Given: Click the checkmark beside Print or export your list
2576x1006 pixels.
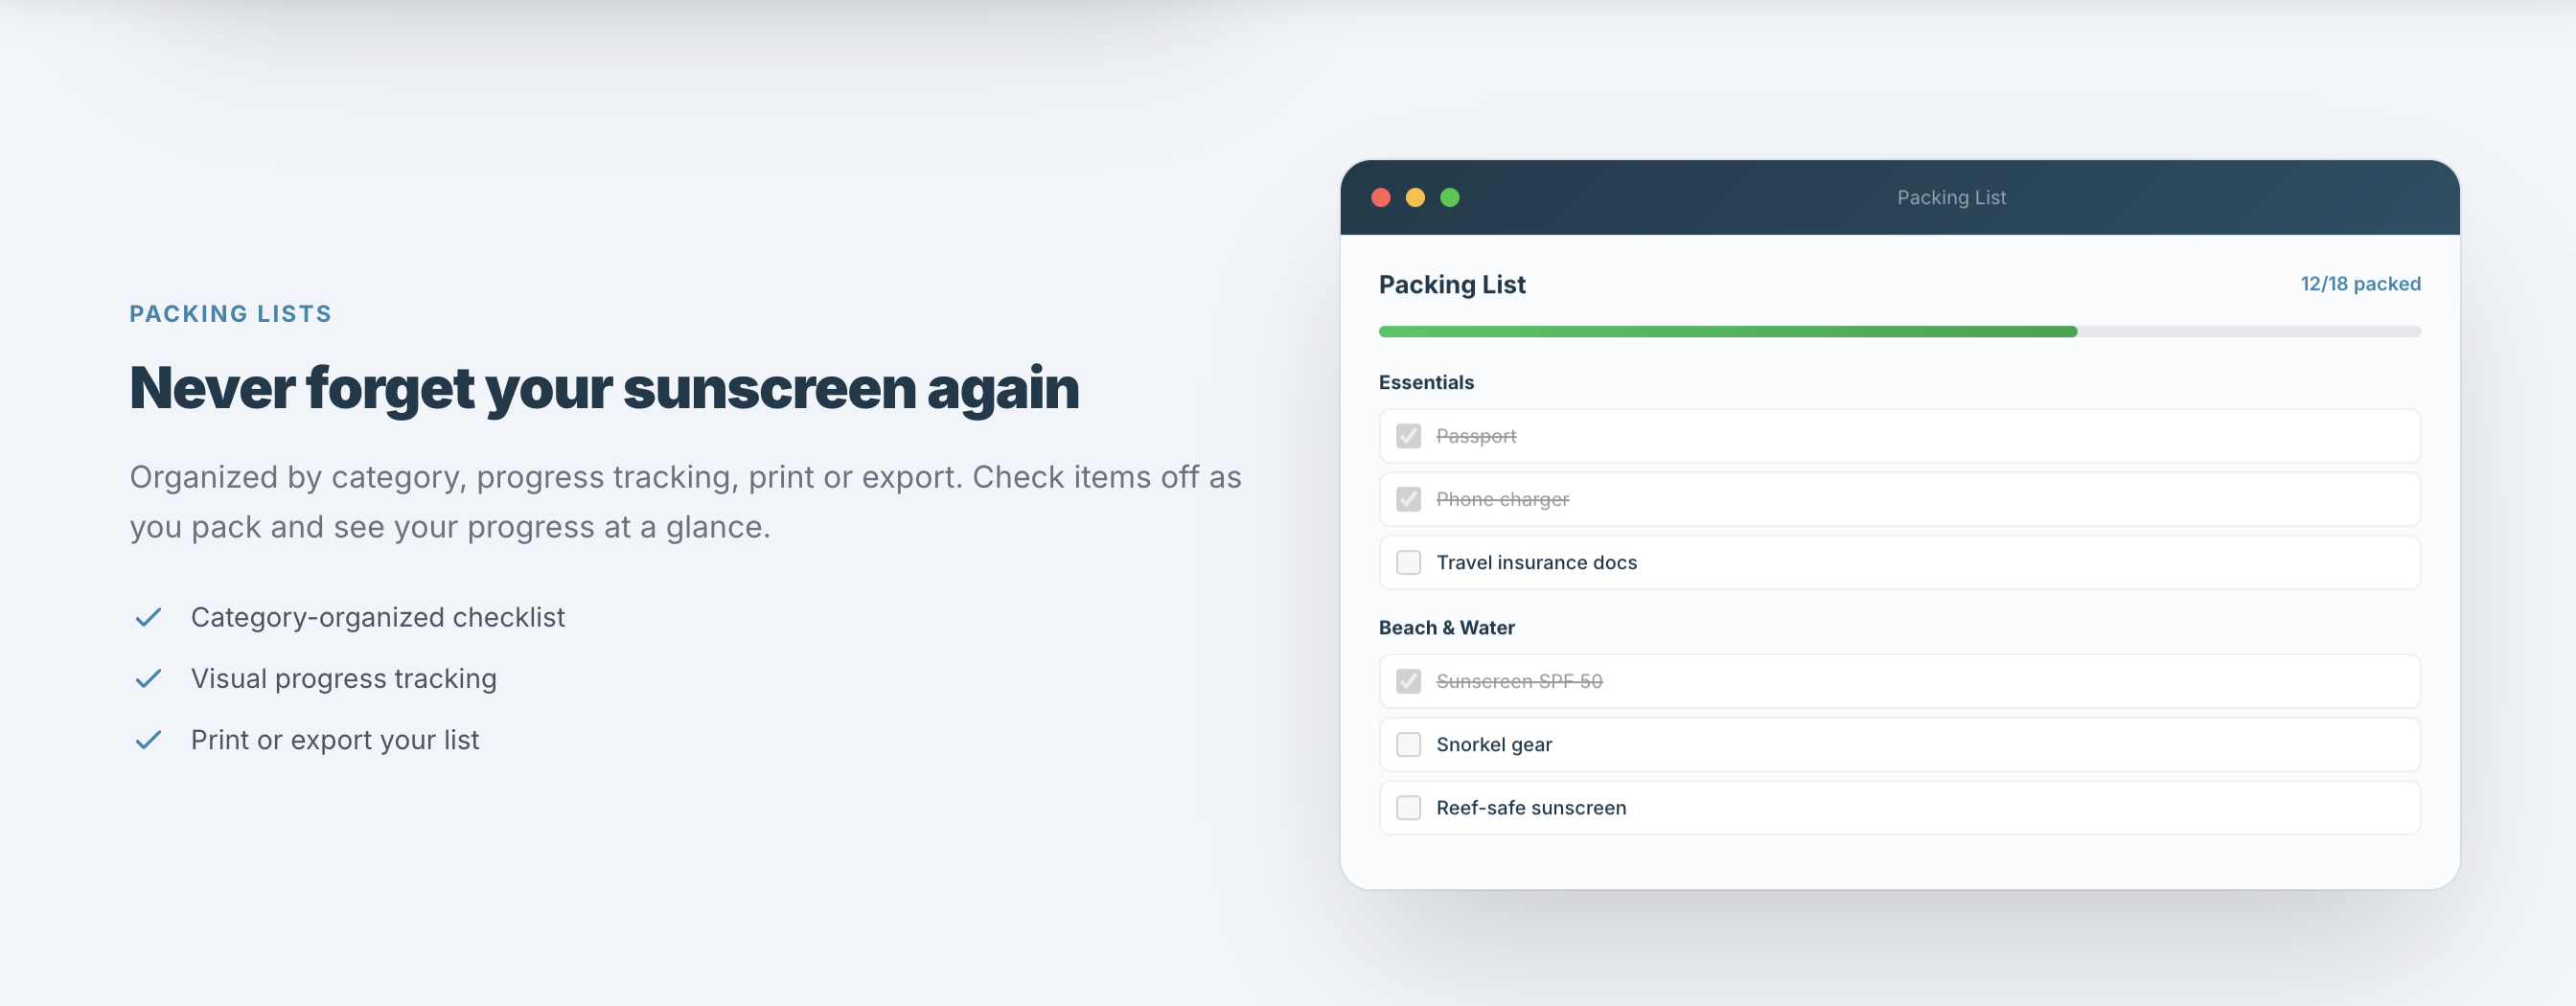Looking at the screenshot, I should (x=148, y=740).
